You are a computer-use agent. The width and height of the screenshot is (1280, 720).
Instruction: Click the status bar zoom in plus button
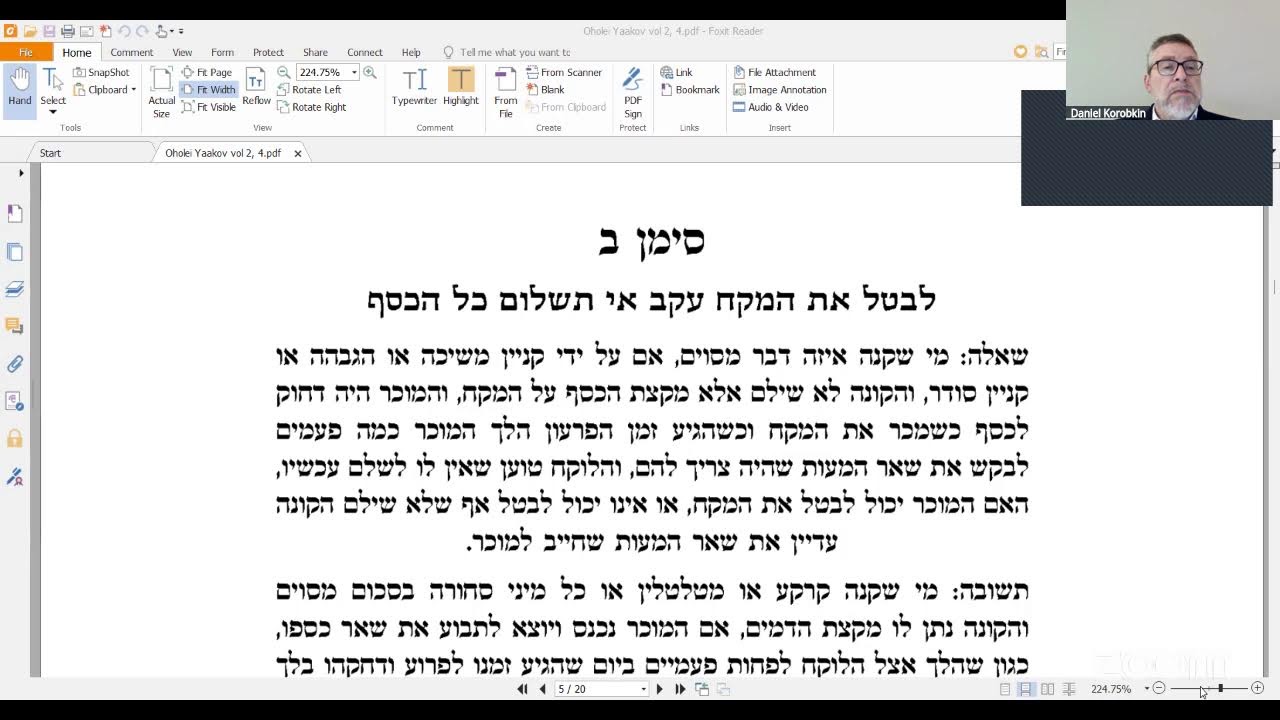(1257, 688)
